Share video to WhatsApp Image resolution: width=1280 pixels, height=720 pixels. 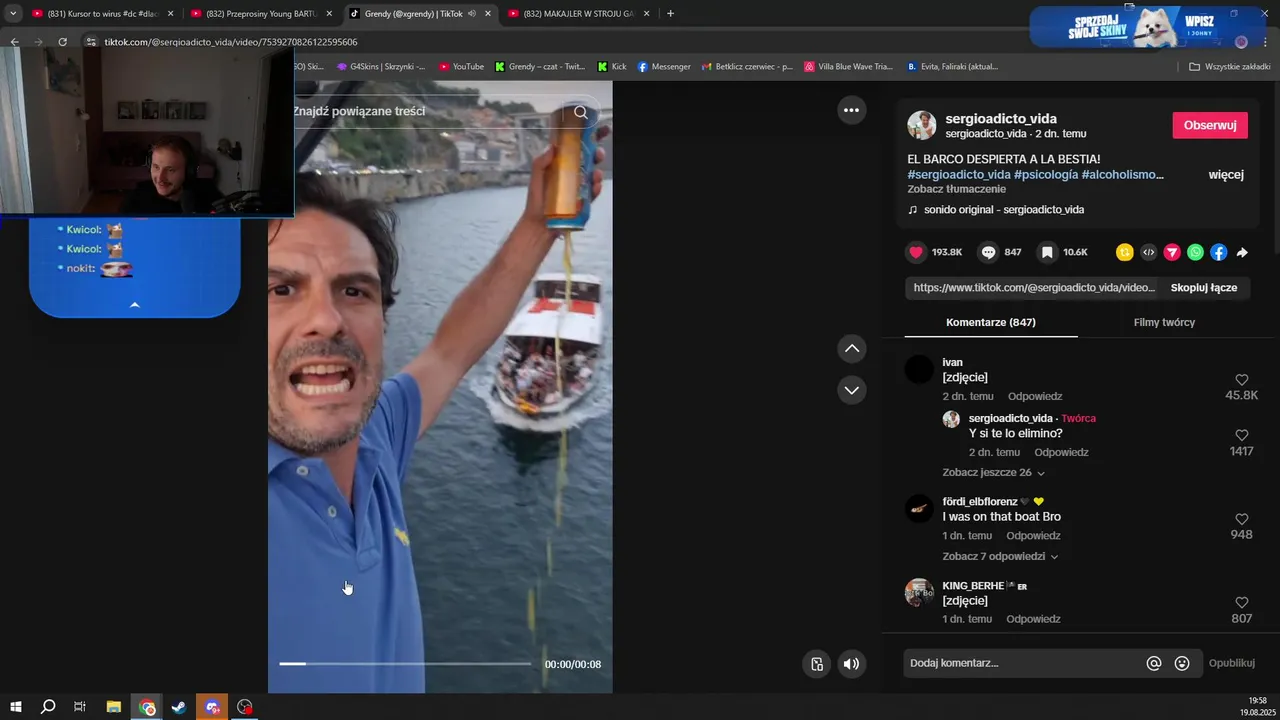[x=1195, y=253]
